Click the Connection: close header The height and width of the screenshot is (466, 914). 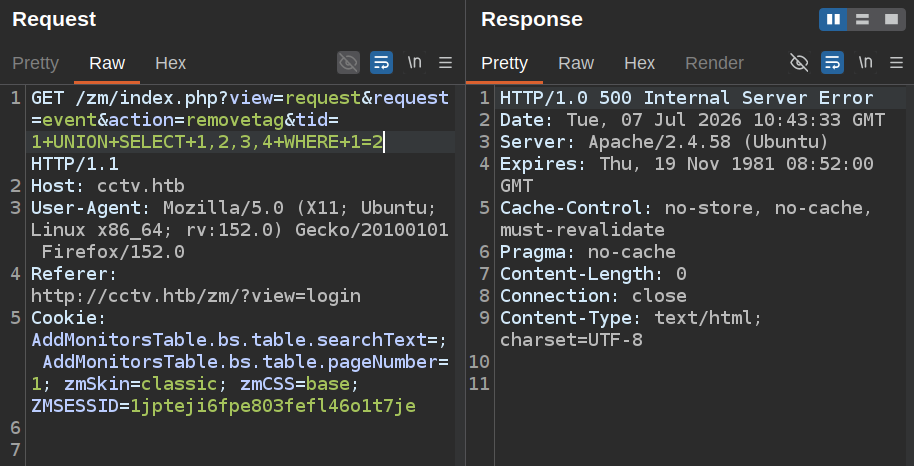(x=593, y=296)
